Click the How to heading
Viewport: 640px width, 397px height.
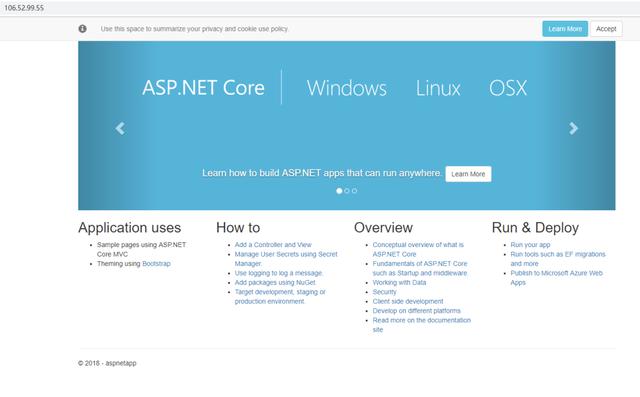(238, 228)
